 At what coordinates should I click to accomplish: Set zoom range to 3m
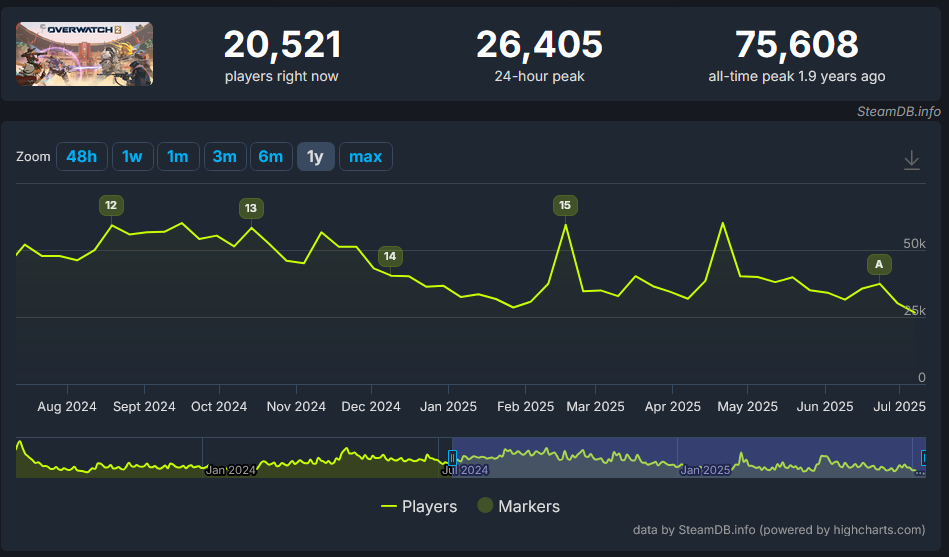[x=225, y=156]
